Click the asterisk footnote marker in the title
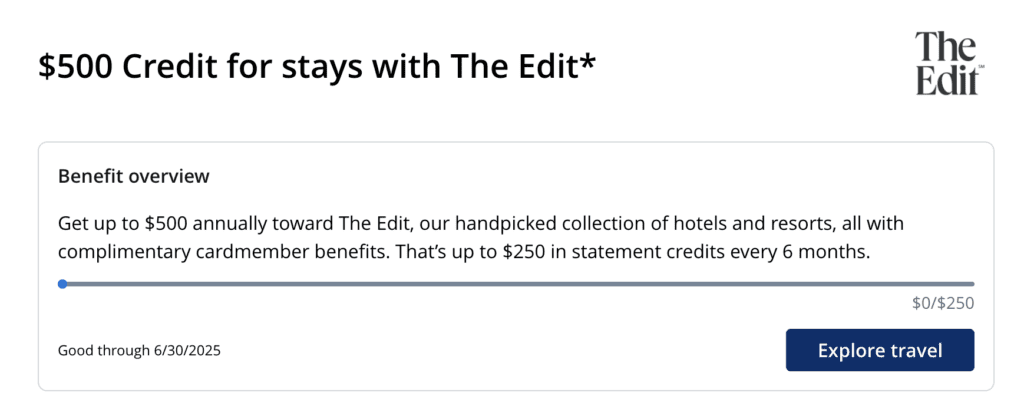1024x409 pixels. pos(588,60)
